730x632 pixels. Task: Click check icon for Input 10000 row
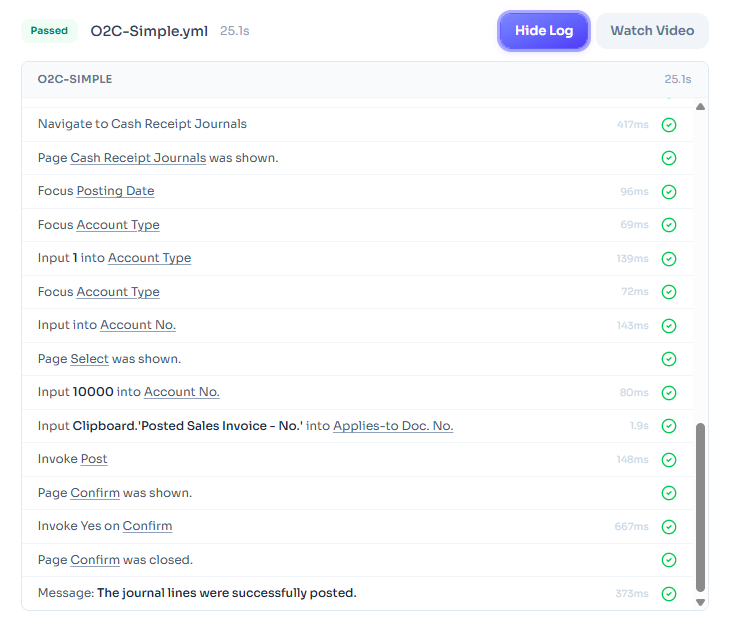tap(669, 393)
